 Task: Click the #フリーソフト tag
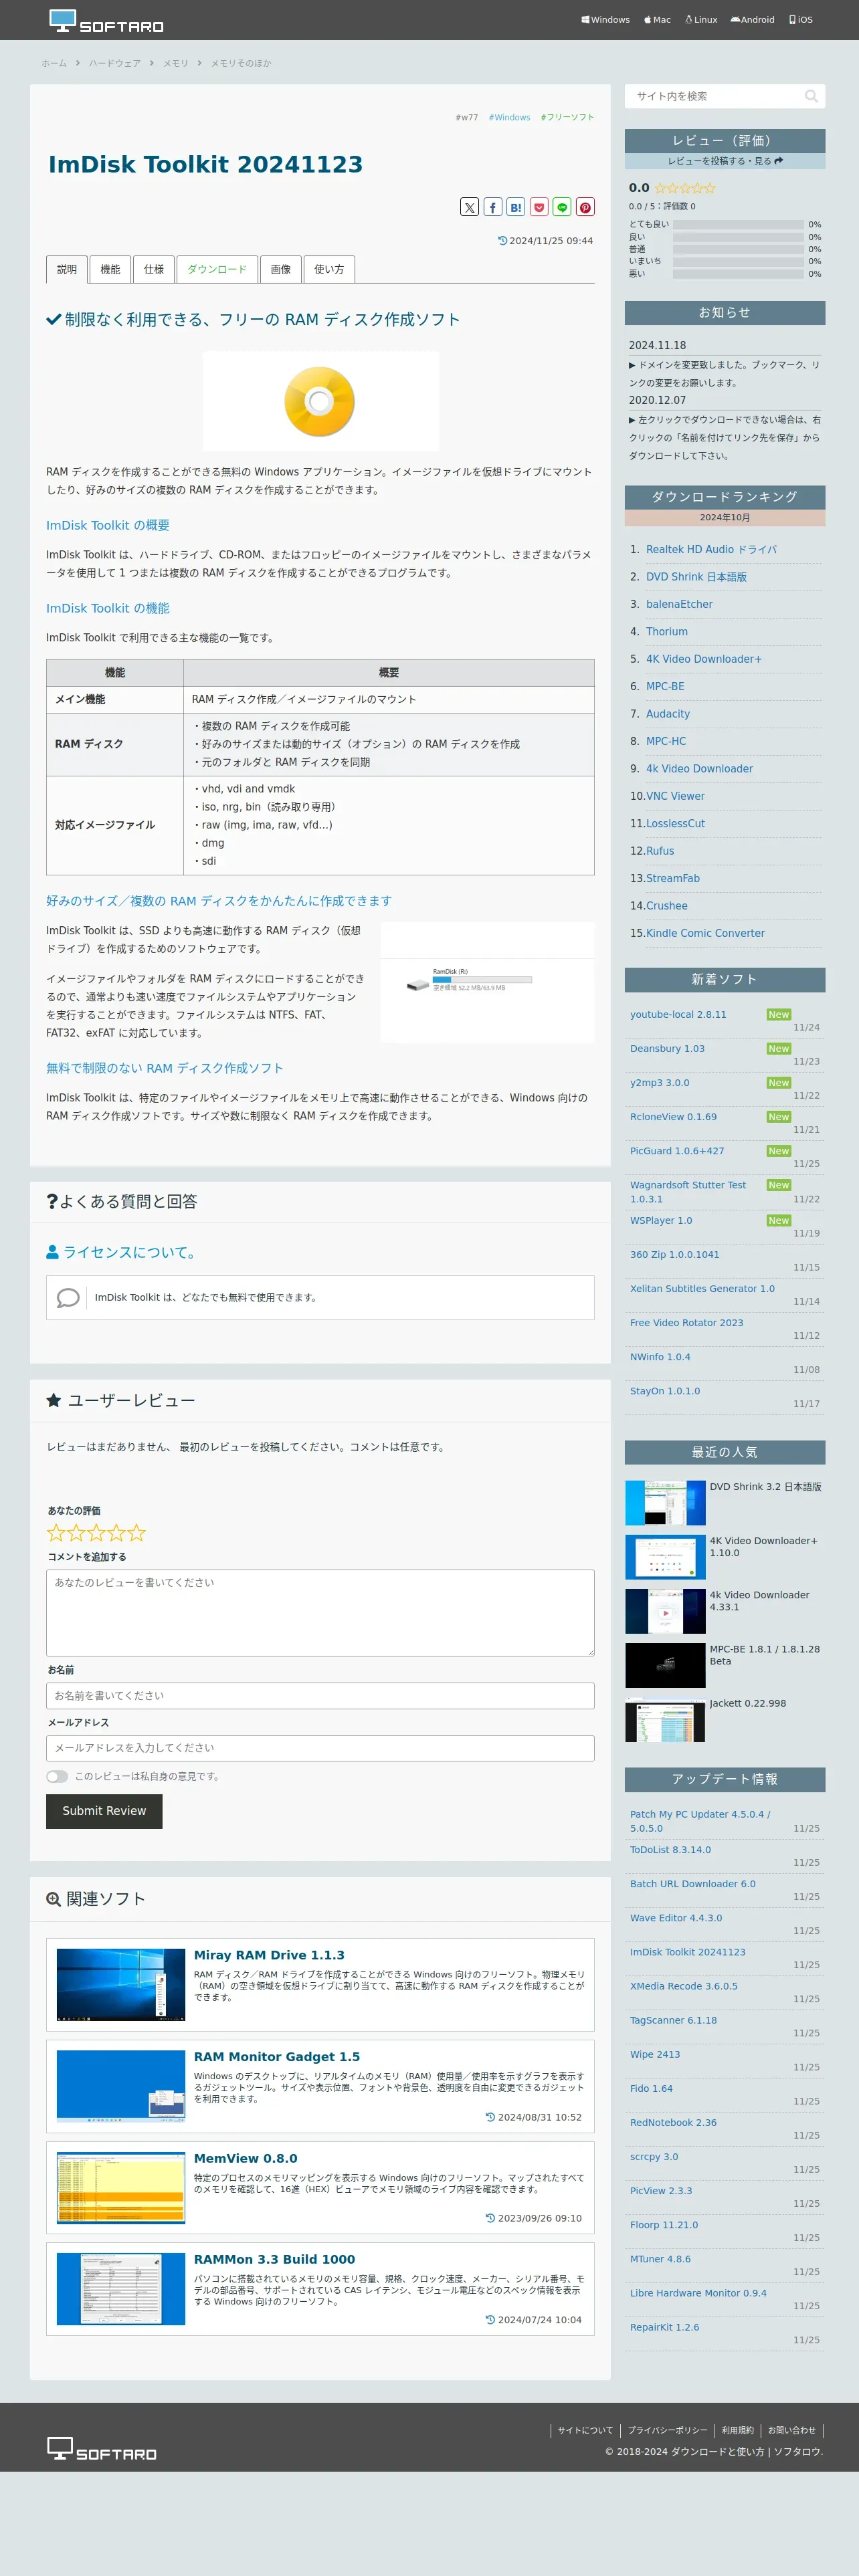[x=567, y=117]
